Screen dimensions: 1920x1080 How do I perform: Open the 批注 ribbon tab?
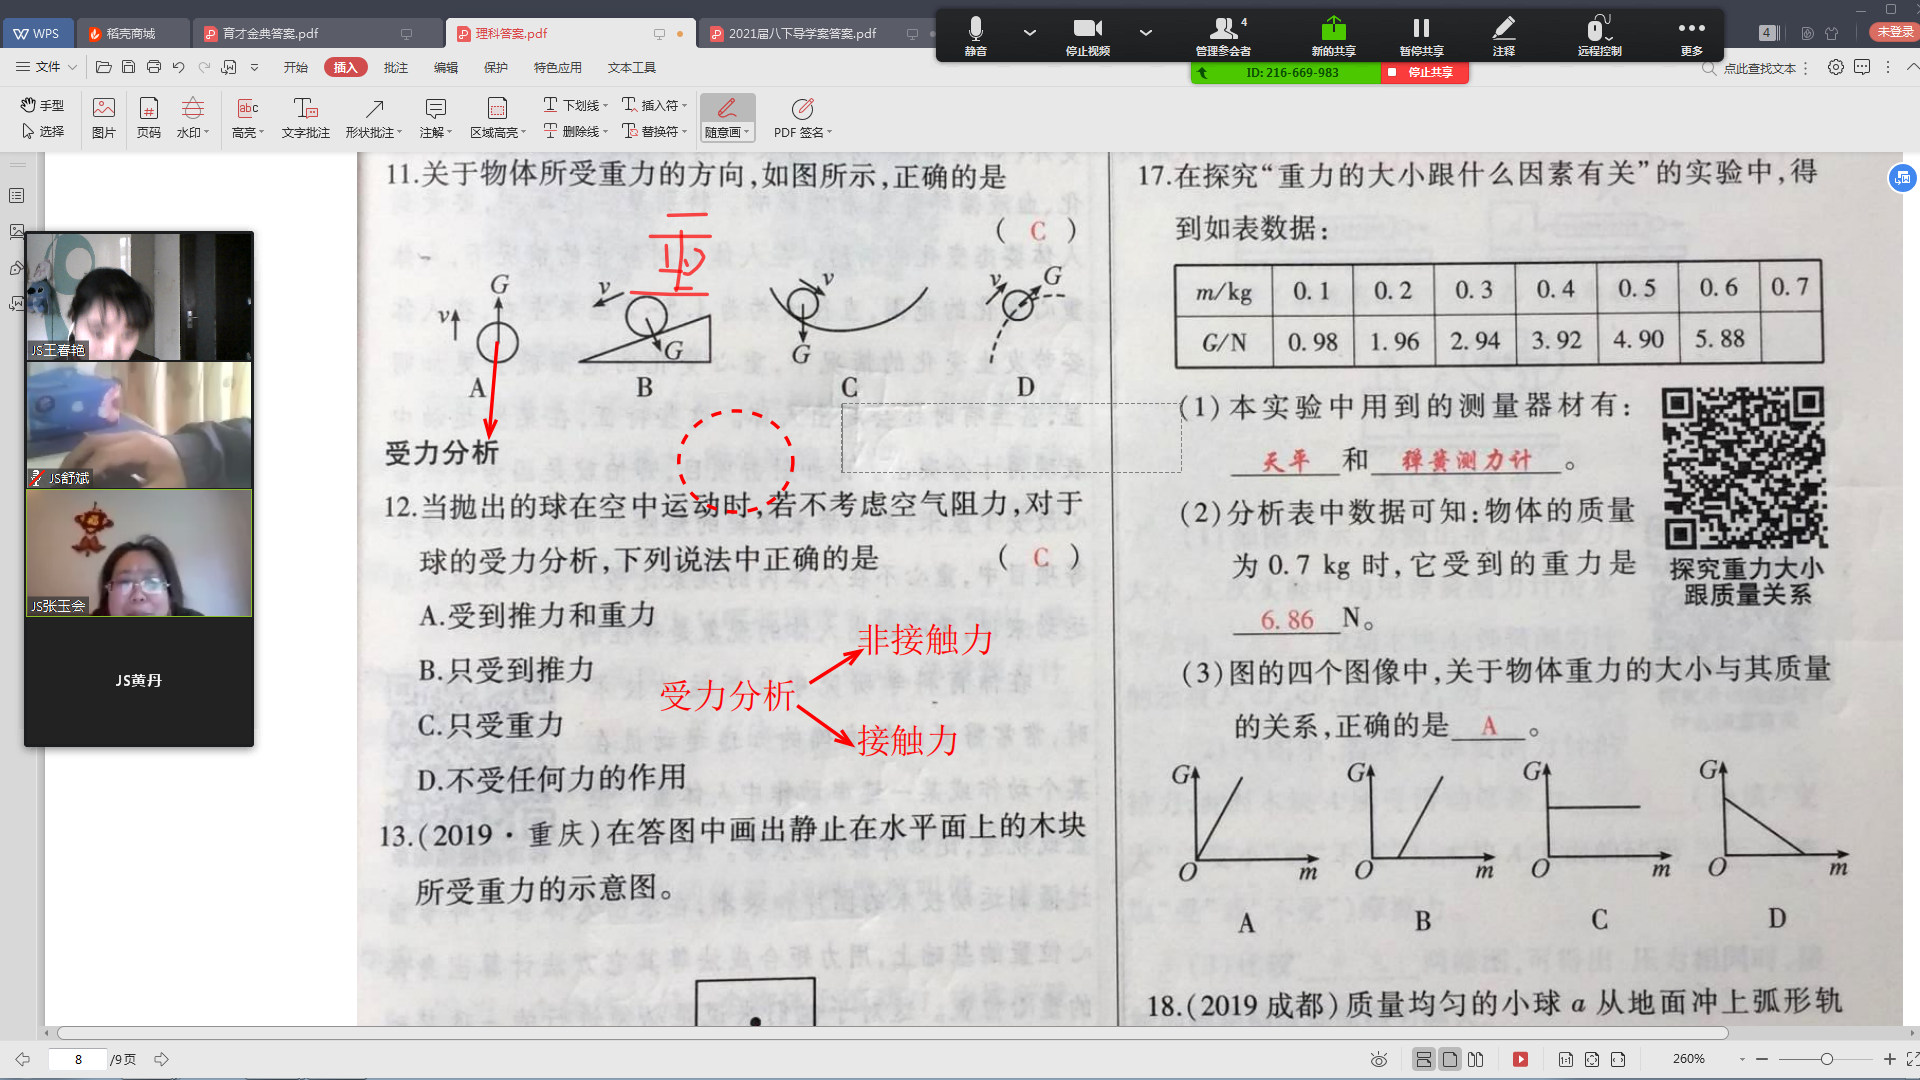point(395,67)
